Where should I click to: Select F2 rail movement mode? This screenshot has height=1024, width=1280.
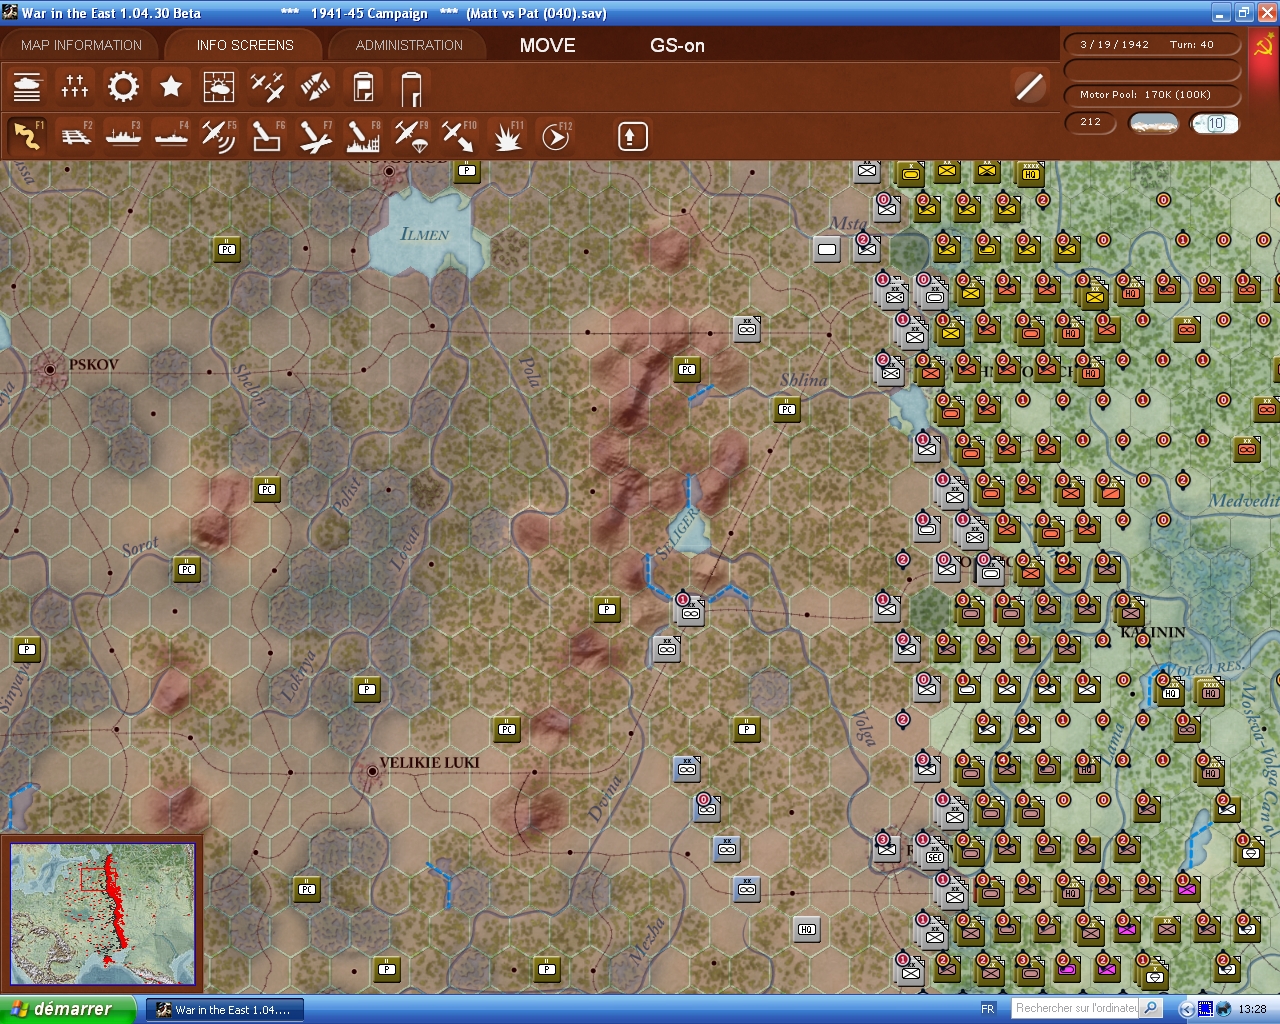[75, 136]
